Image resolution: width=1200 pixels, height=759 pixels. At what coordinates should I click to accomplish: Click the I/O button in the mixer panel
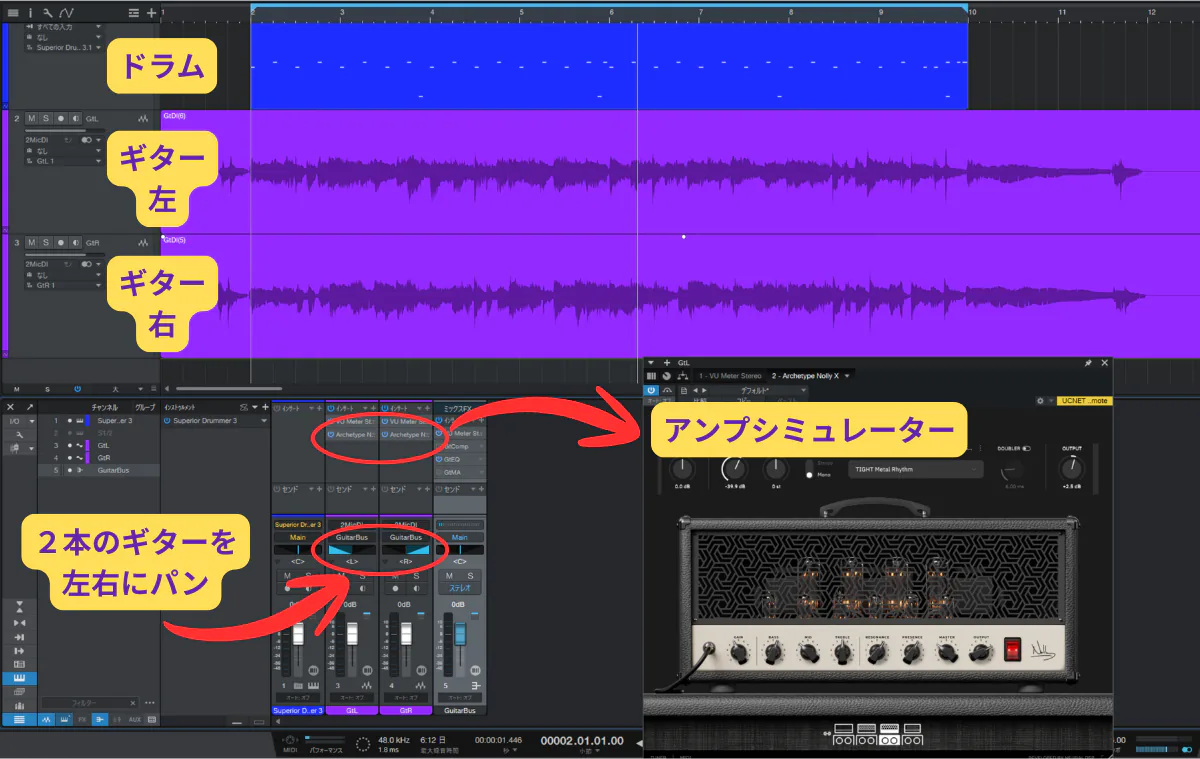[15, 421]
